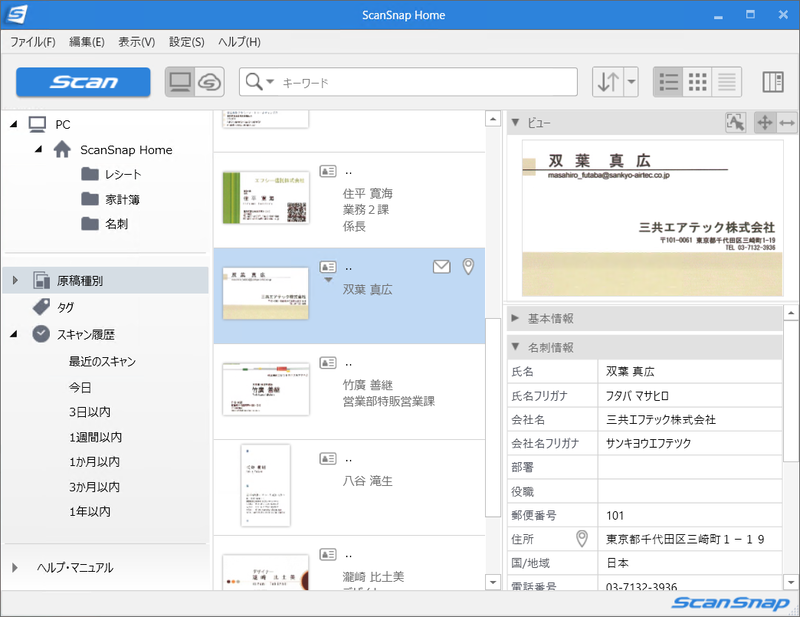Click the fit-to-width icon in the viewer
The image size is (800, 617).
[x=788, y=122]
